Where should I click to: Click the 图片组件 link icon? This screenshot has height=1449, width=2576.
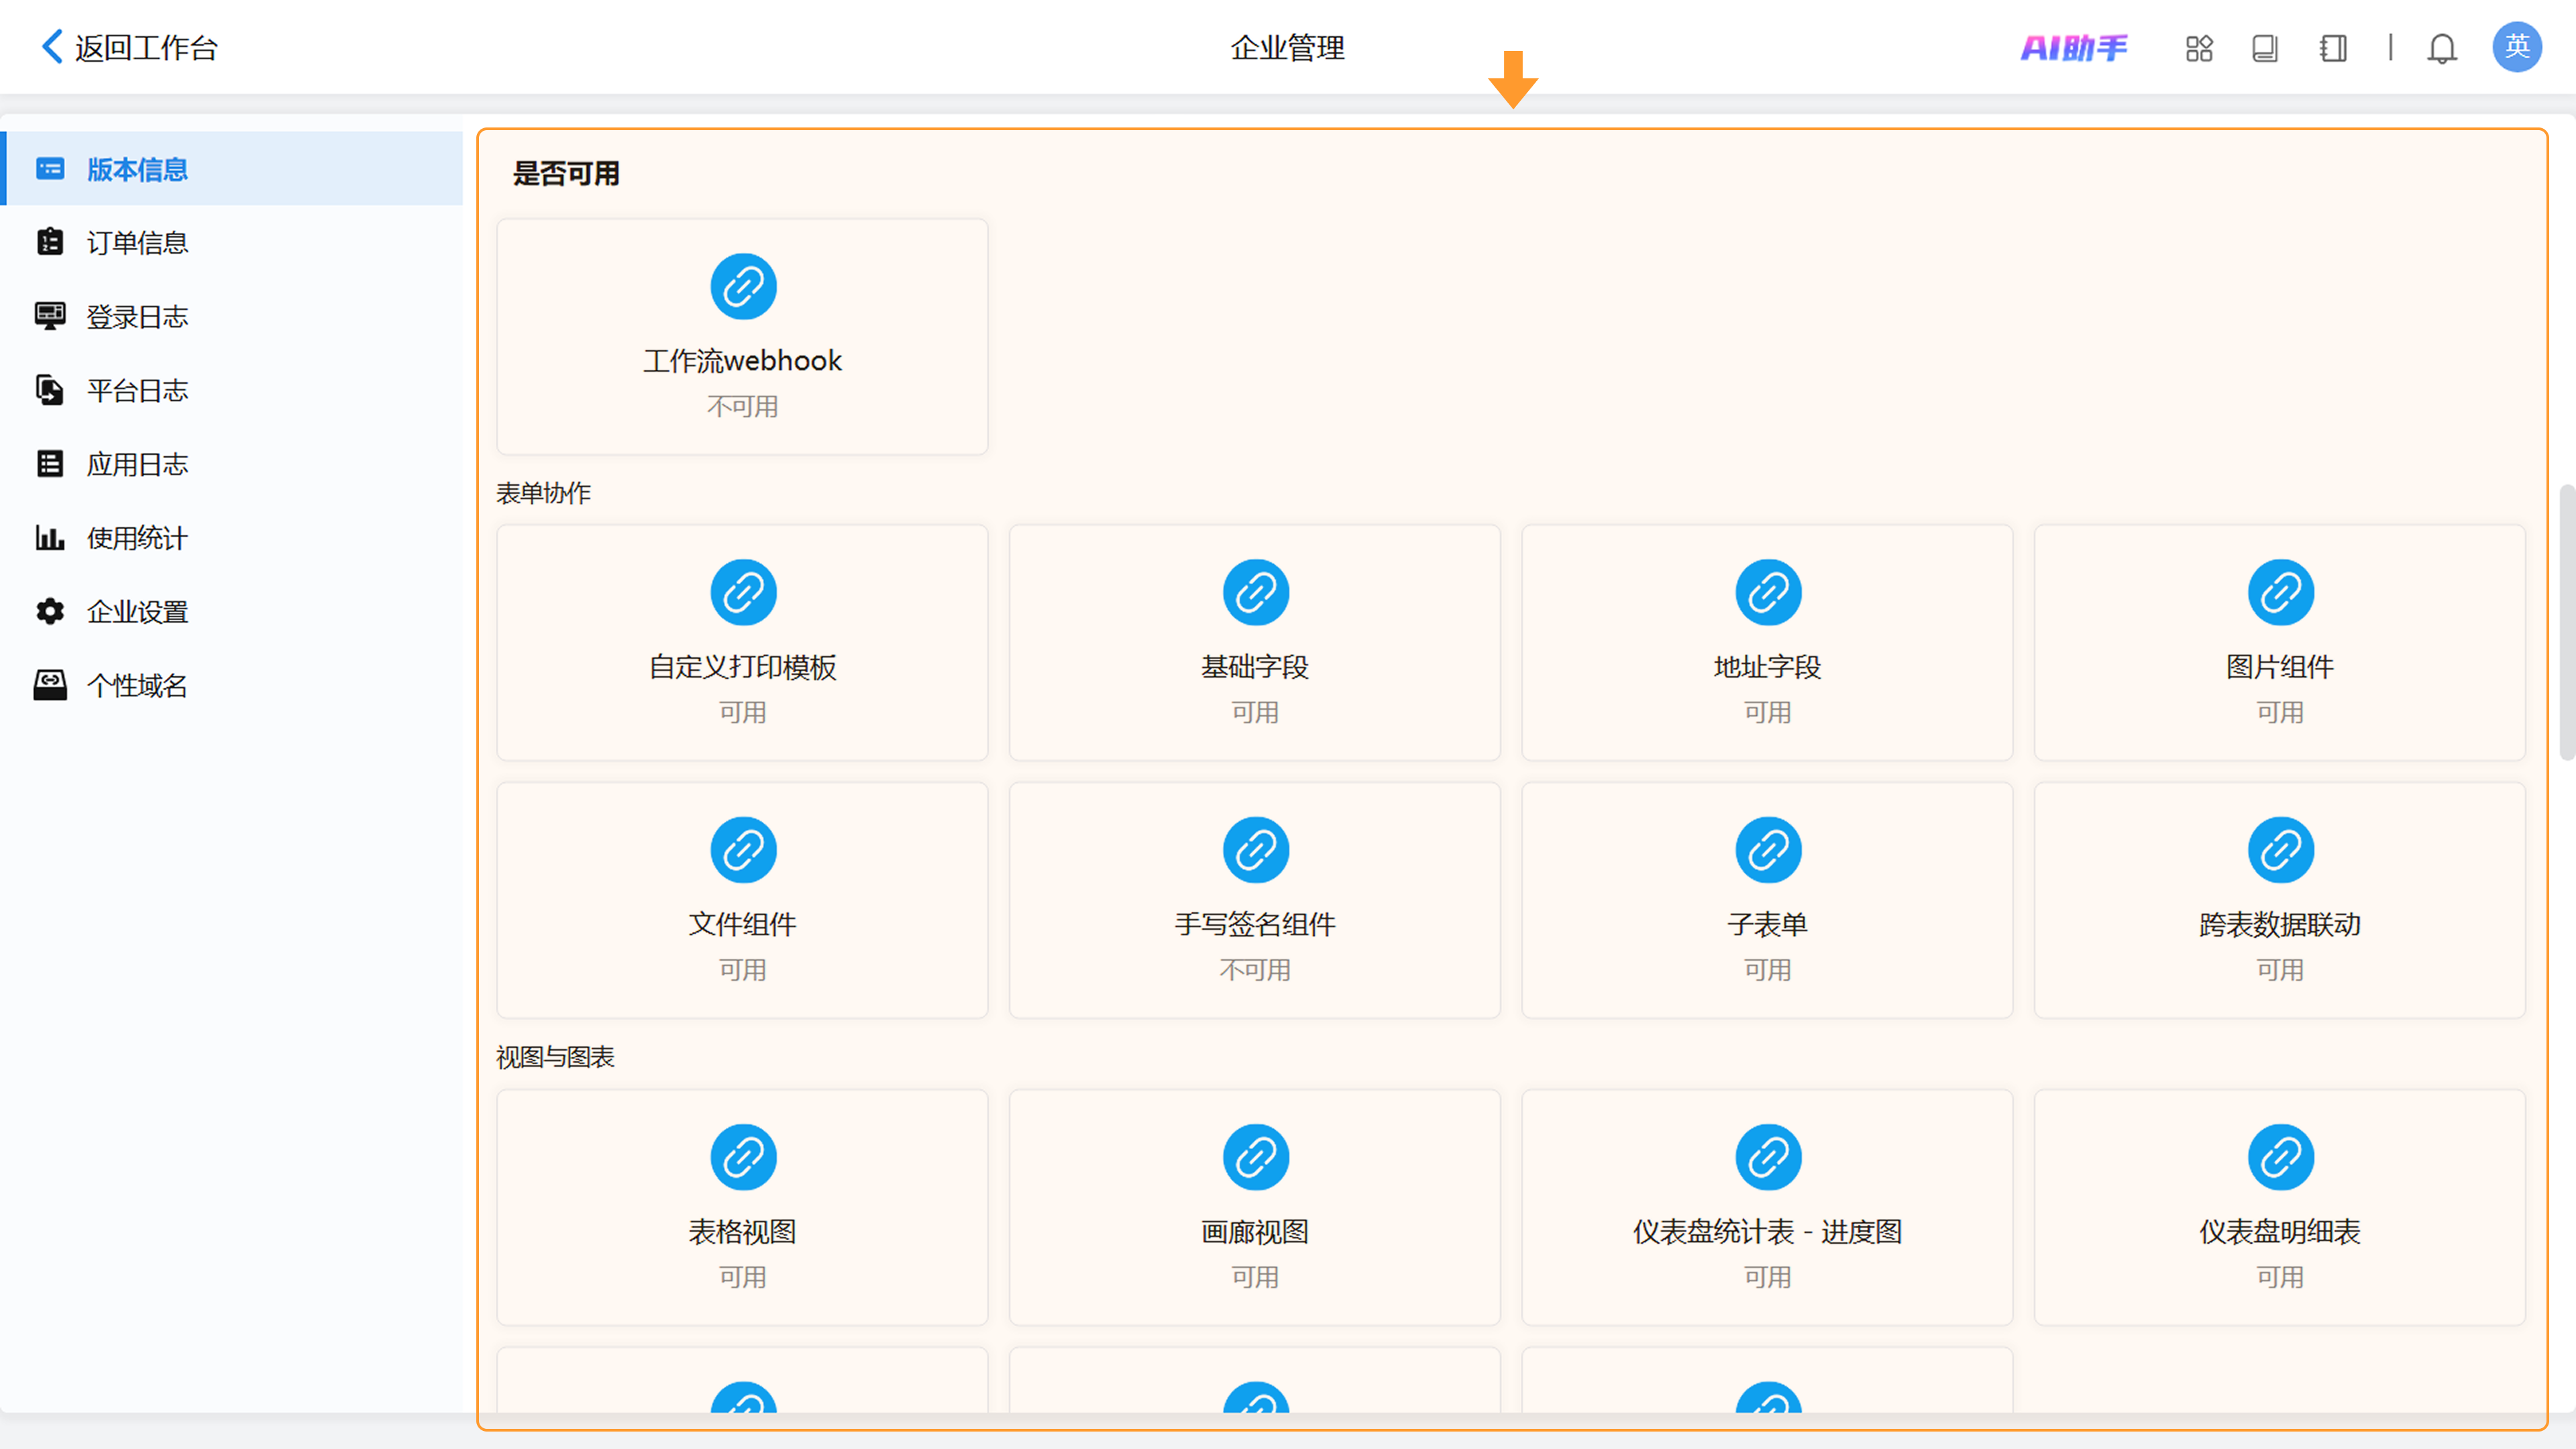coord(2281,593)
